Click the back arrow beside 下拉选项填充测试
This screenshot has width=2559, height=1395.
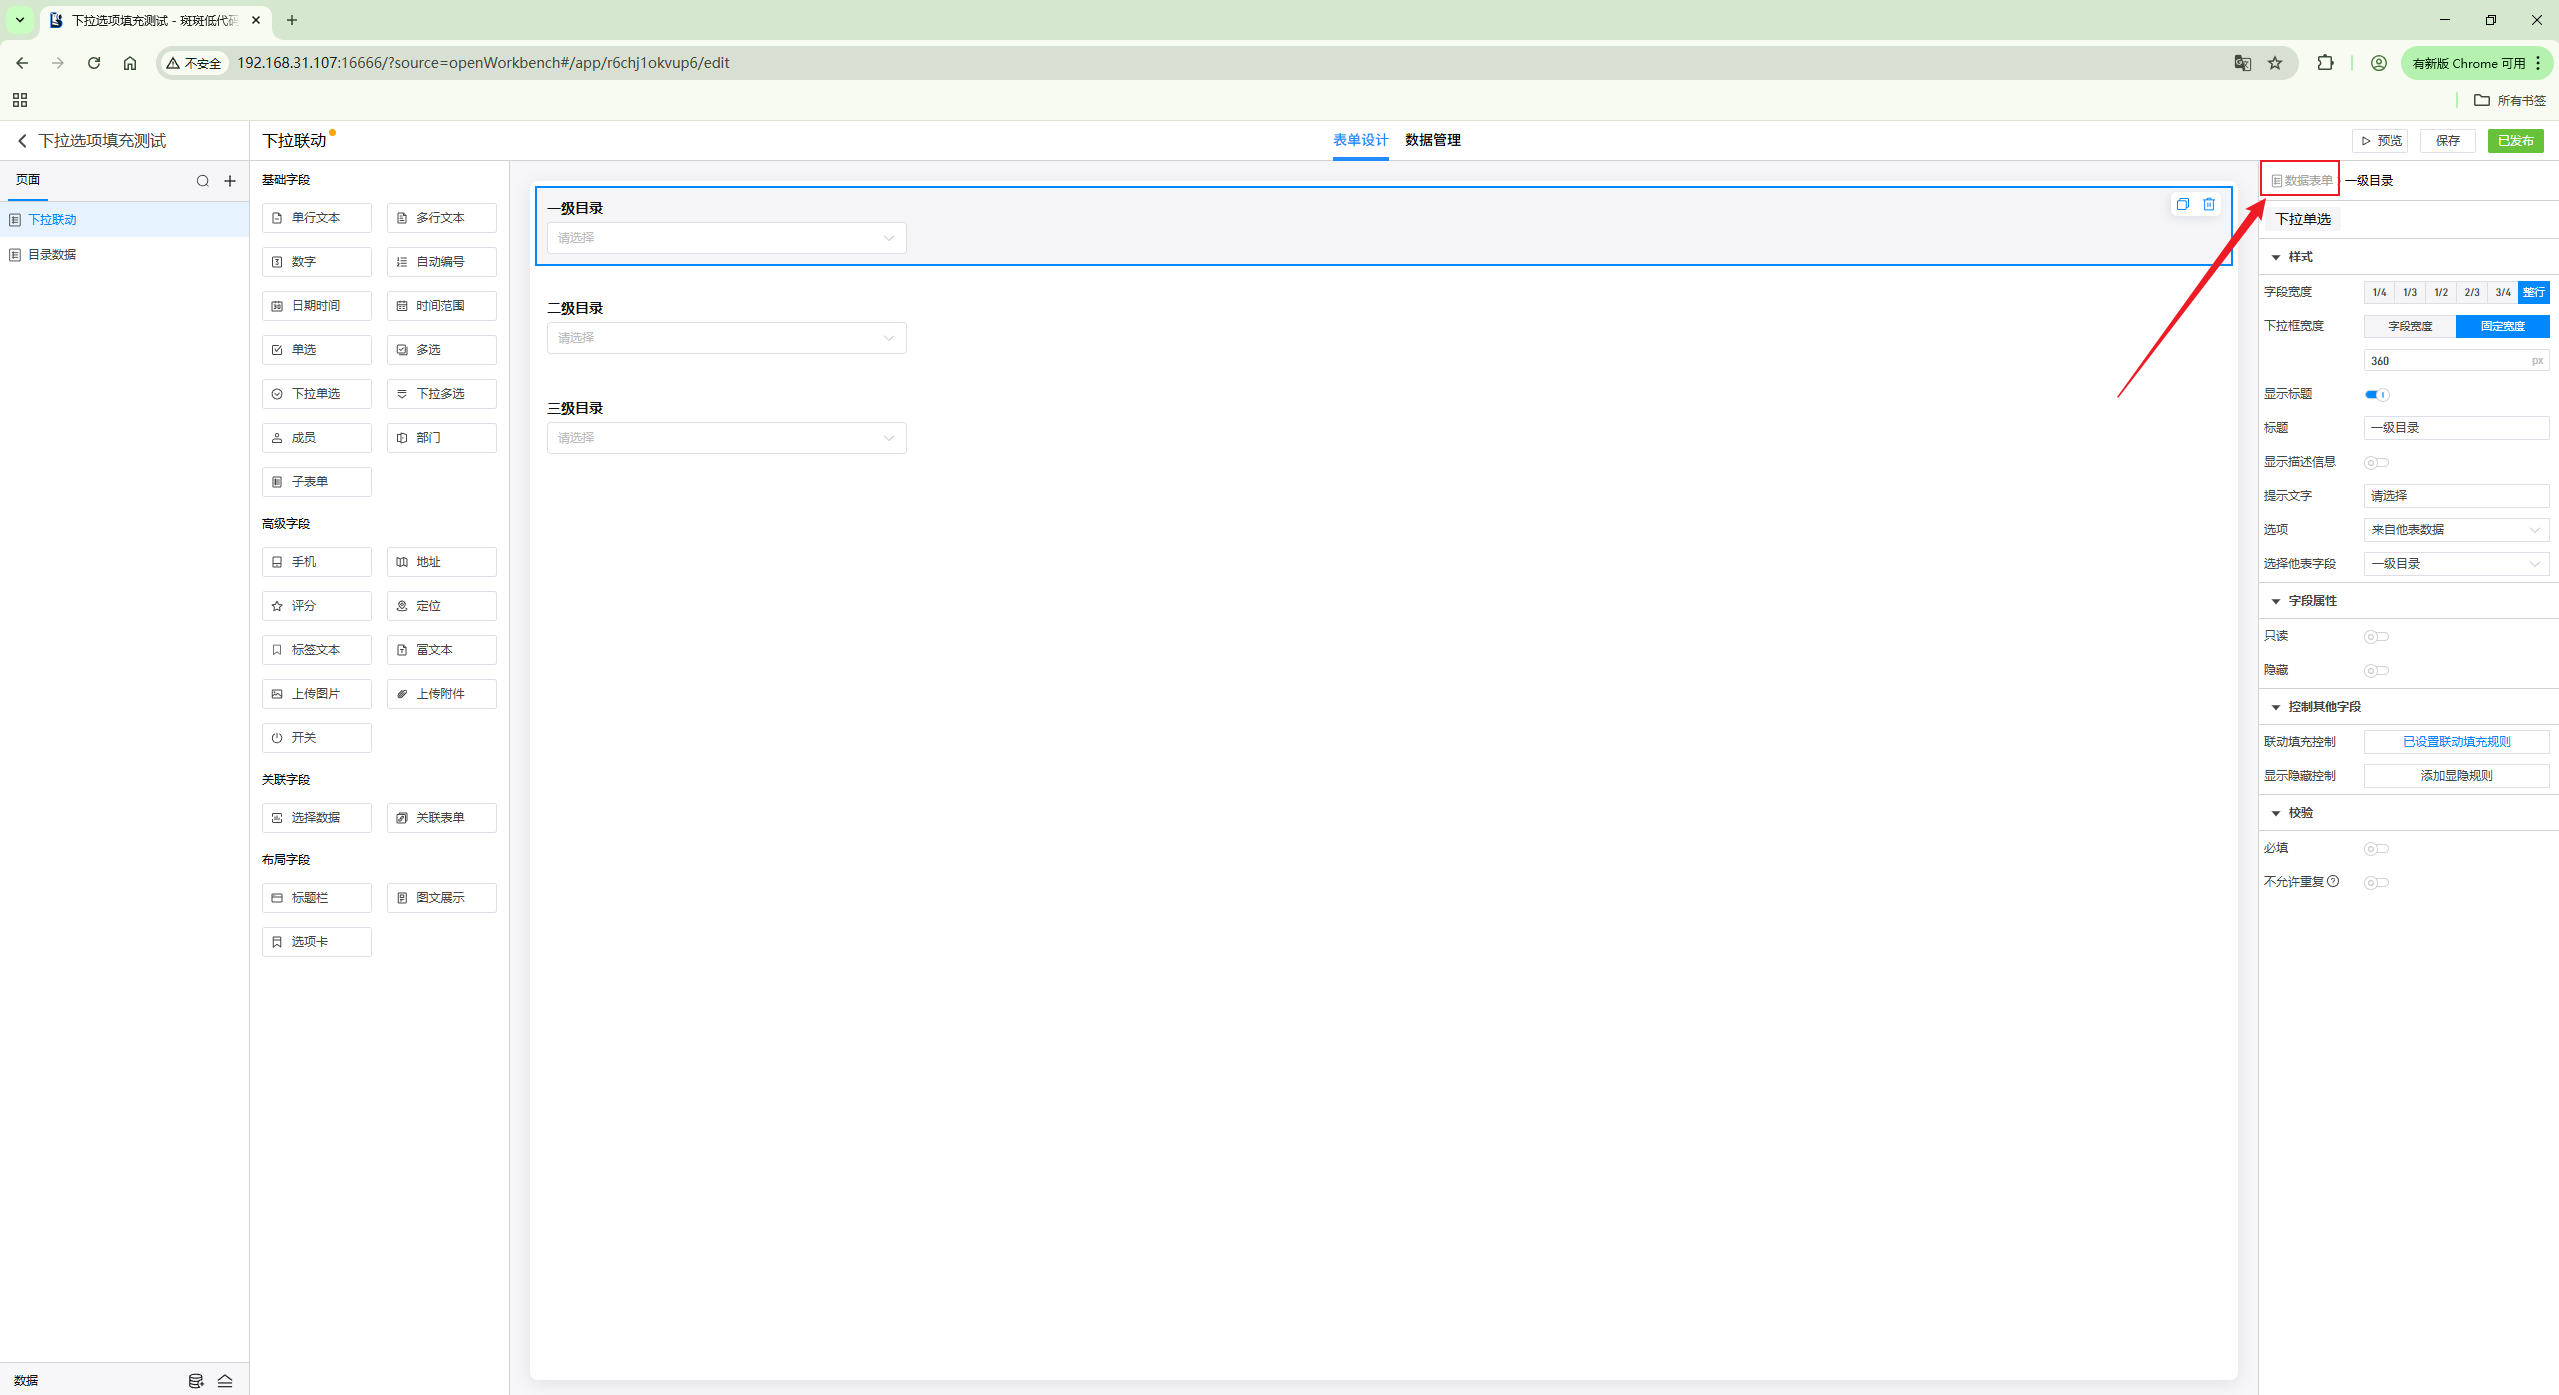pyautogui.click(x=22, y=141)
